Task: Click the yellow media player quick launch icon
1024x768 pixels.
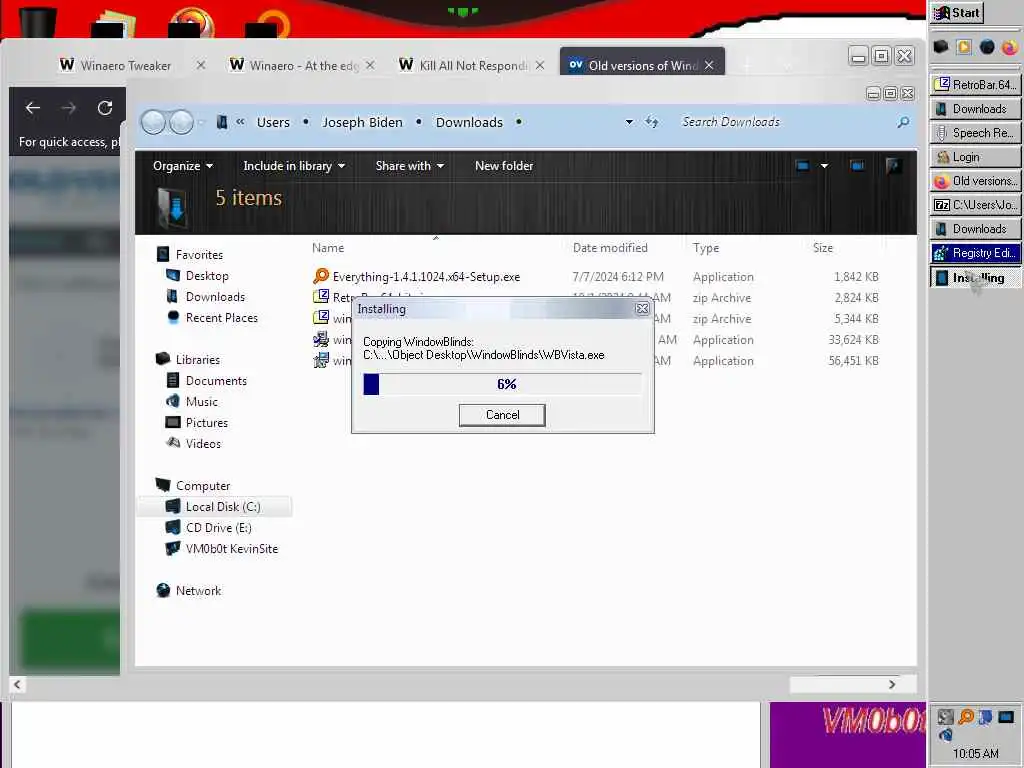Action: (964, 47)
